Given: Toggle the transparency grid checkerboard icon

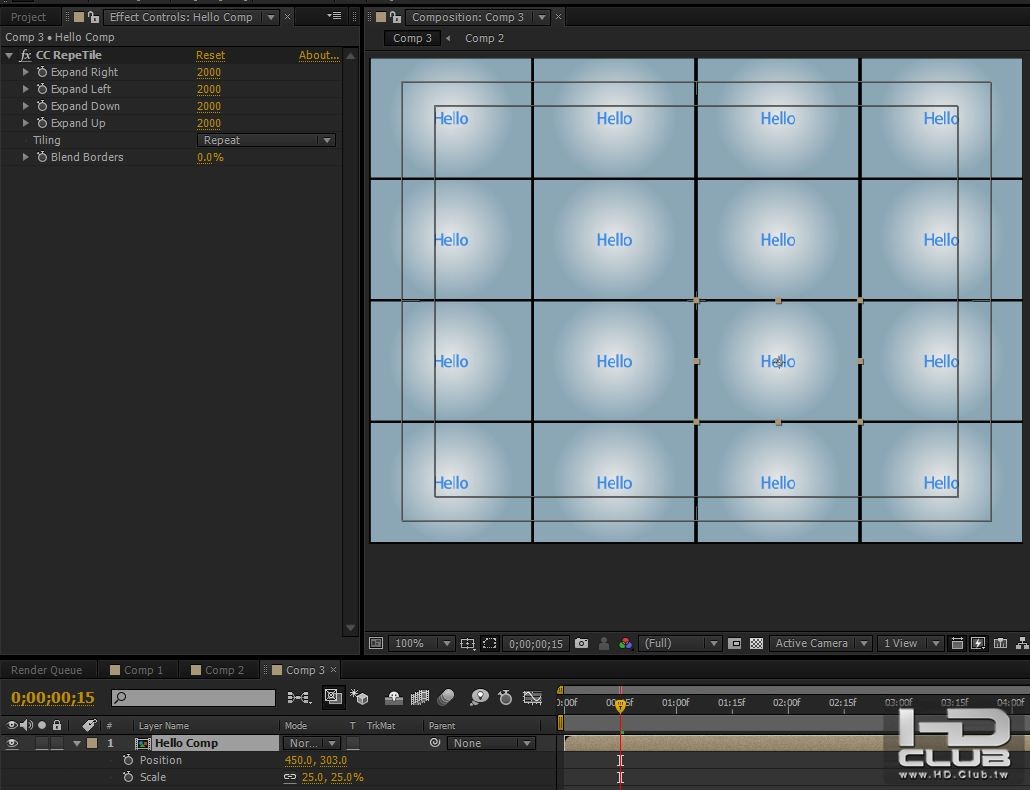Looking at the screenshot, I should click(756, 644).
